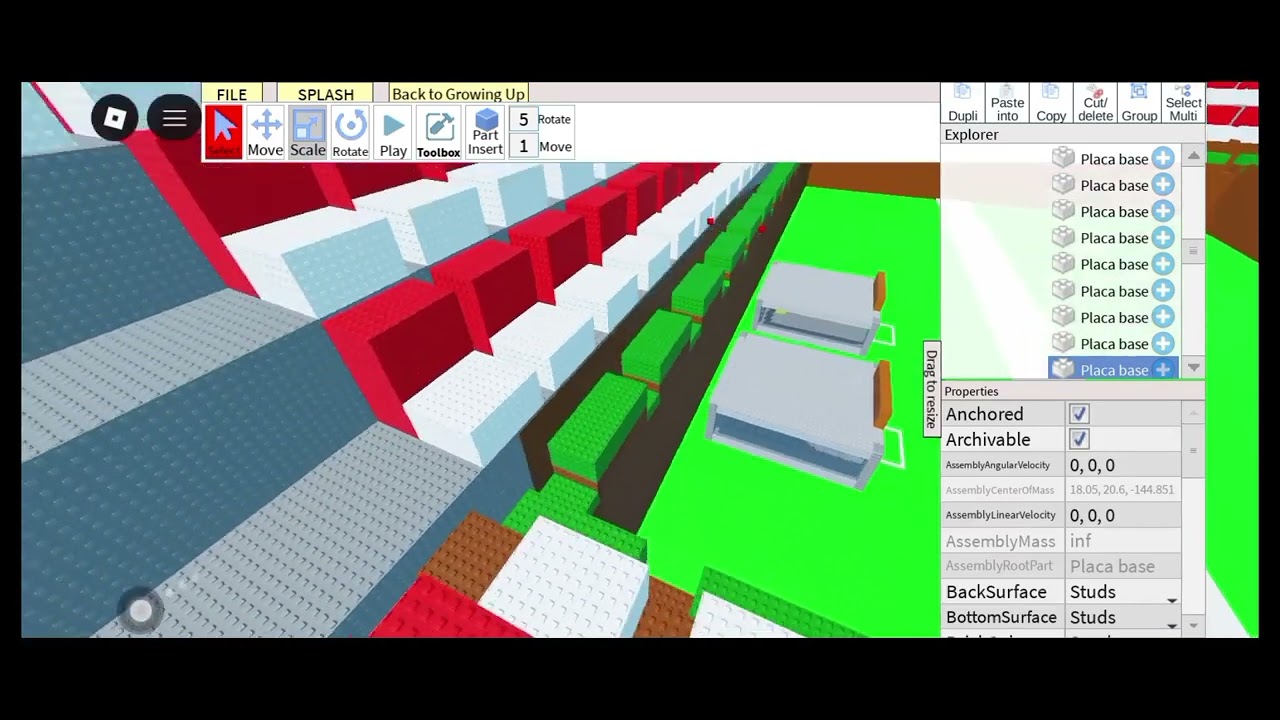The width and height of the screenshot is (1280, 720).
Task: Group the selected parts
Action: (1139, 104)
